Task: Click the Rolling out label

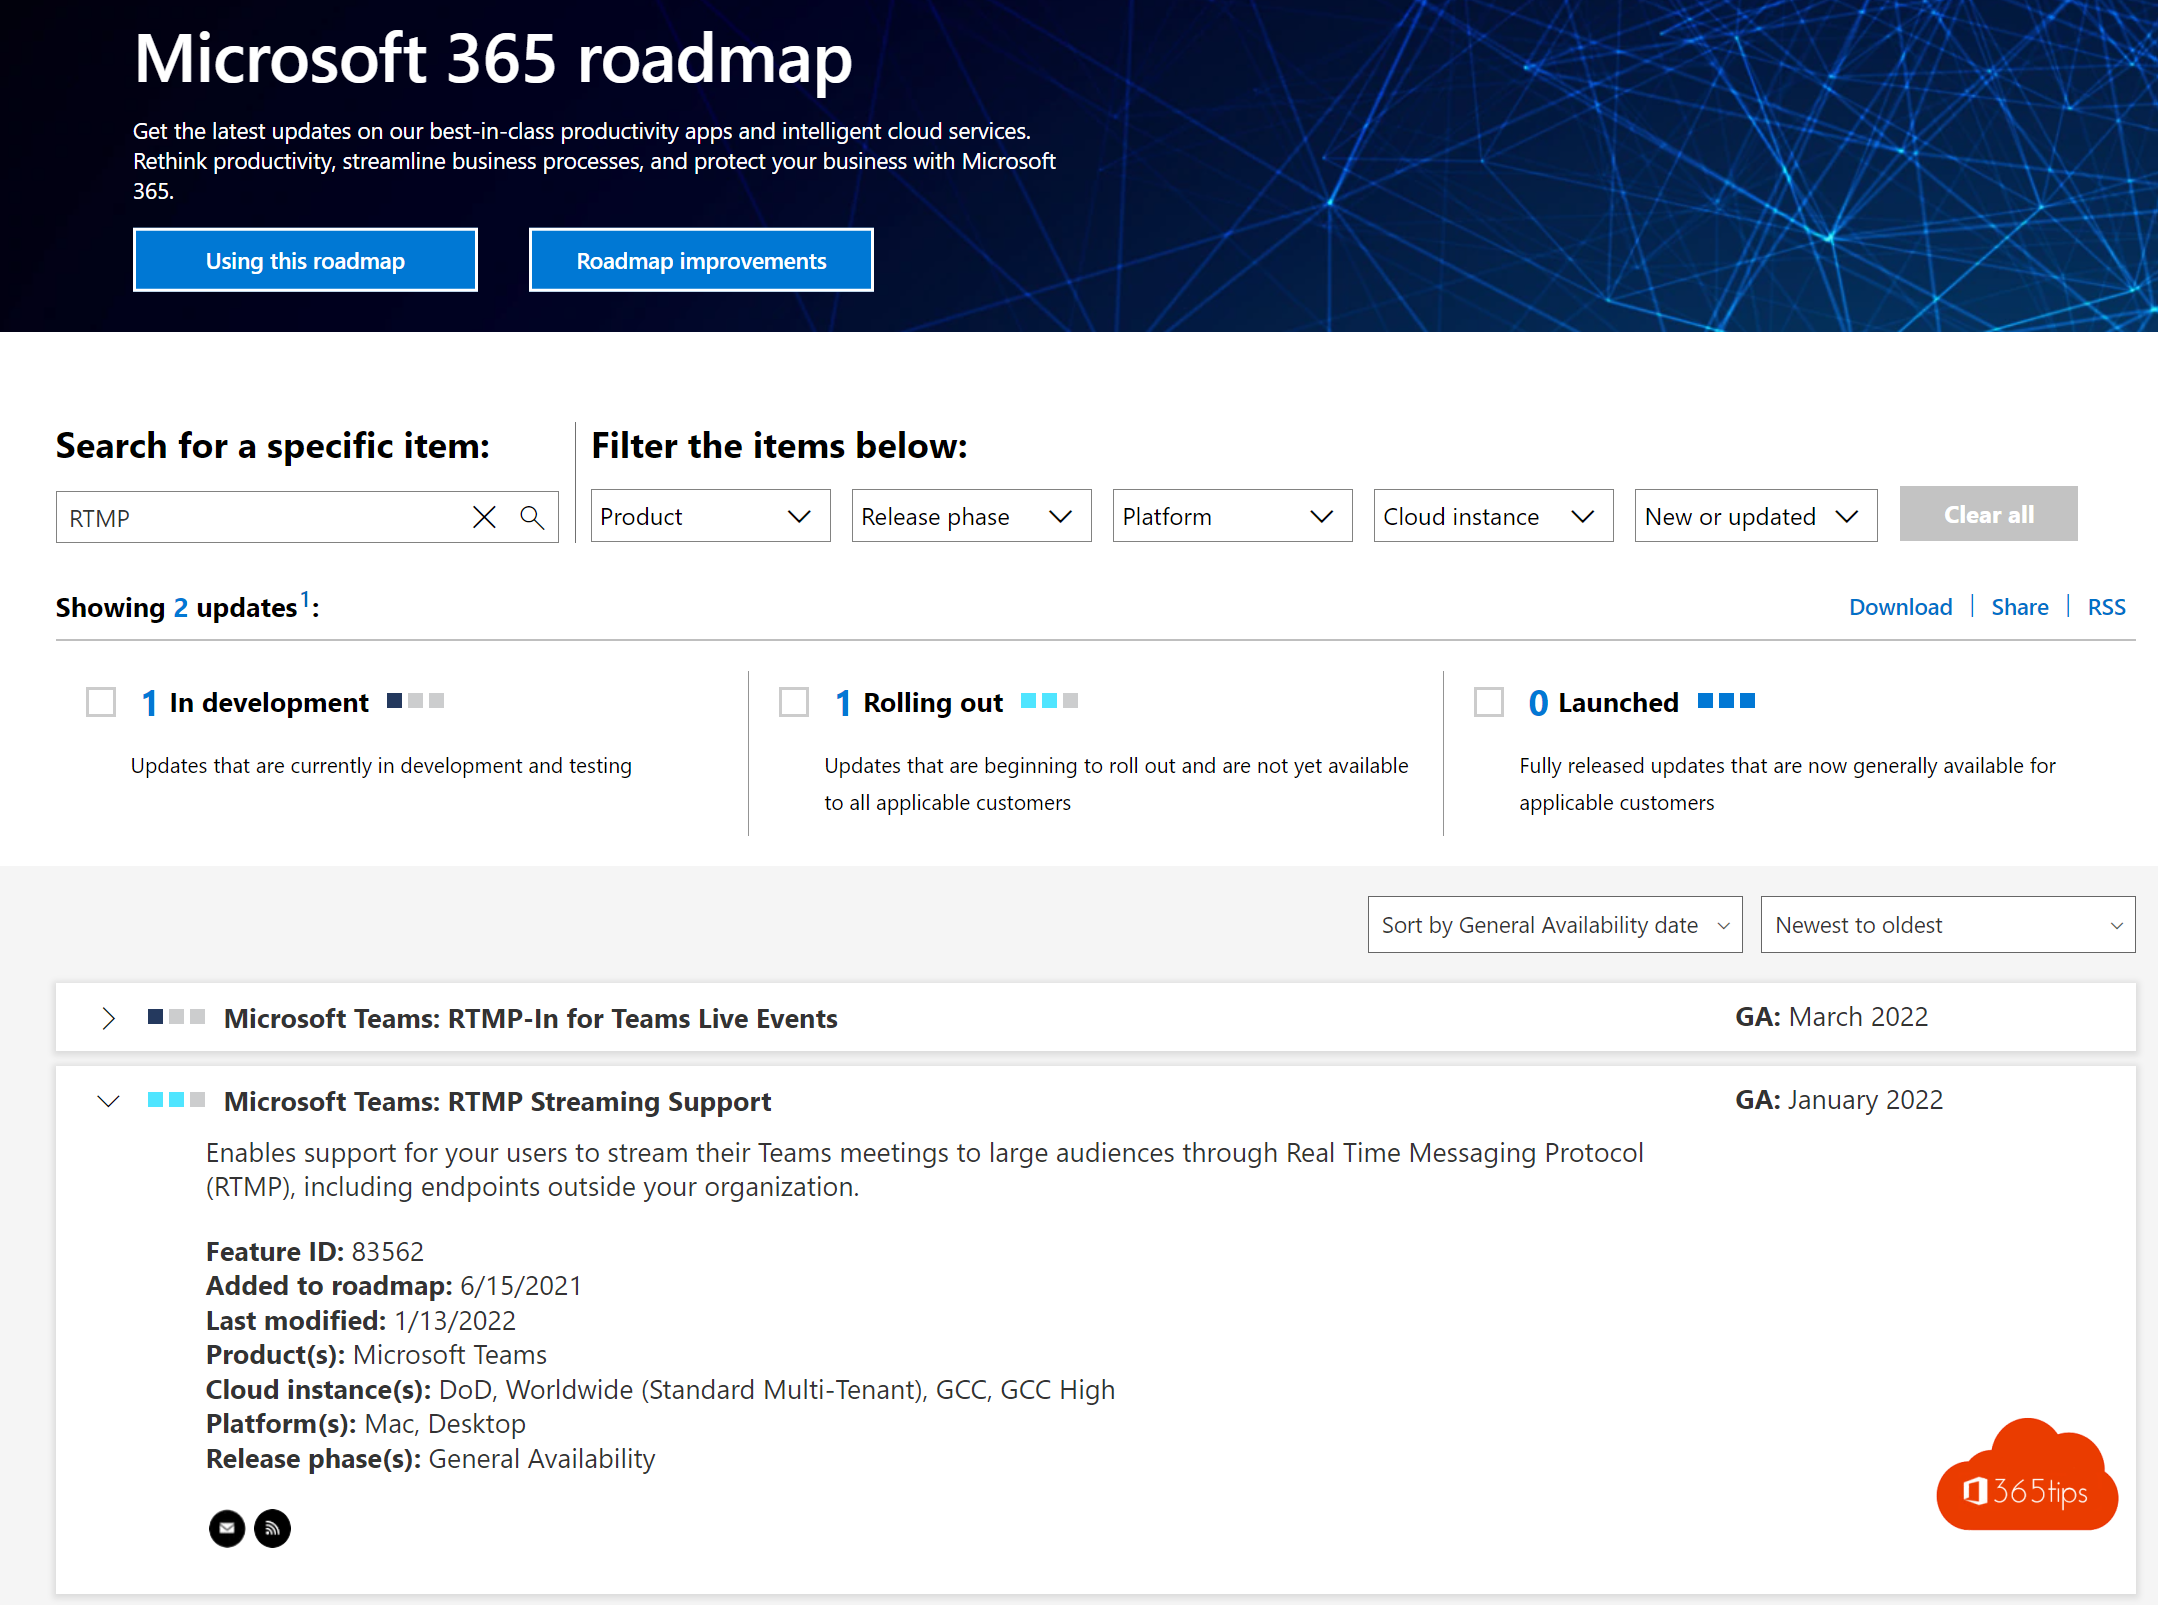Action: click(x=933, y=702)
